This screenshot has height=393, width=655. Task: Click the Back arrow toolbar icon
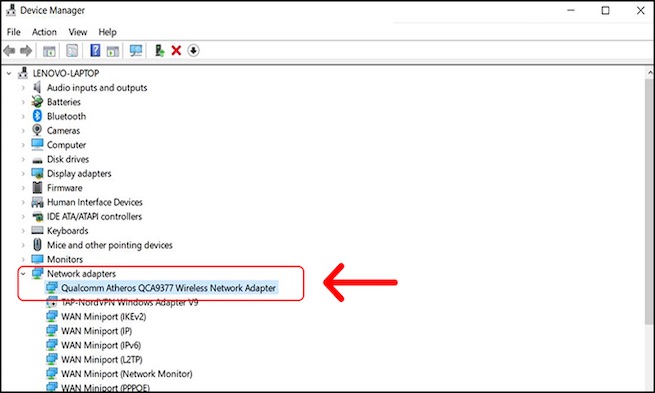(x=9, y=51)
